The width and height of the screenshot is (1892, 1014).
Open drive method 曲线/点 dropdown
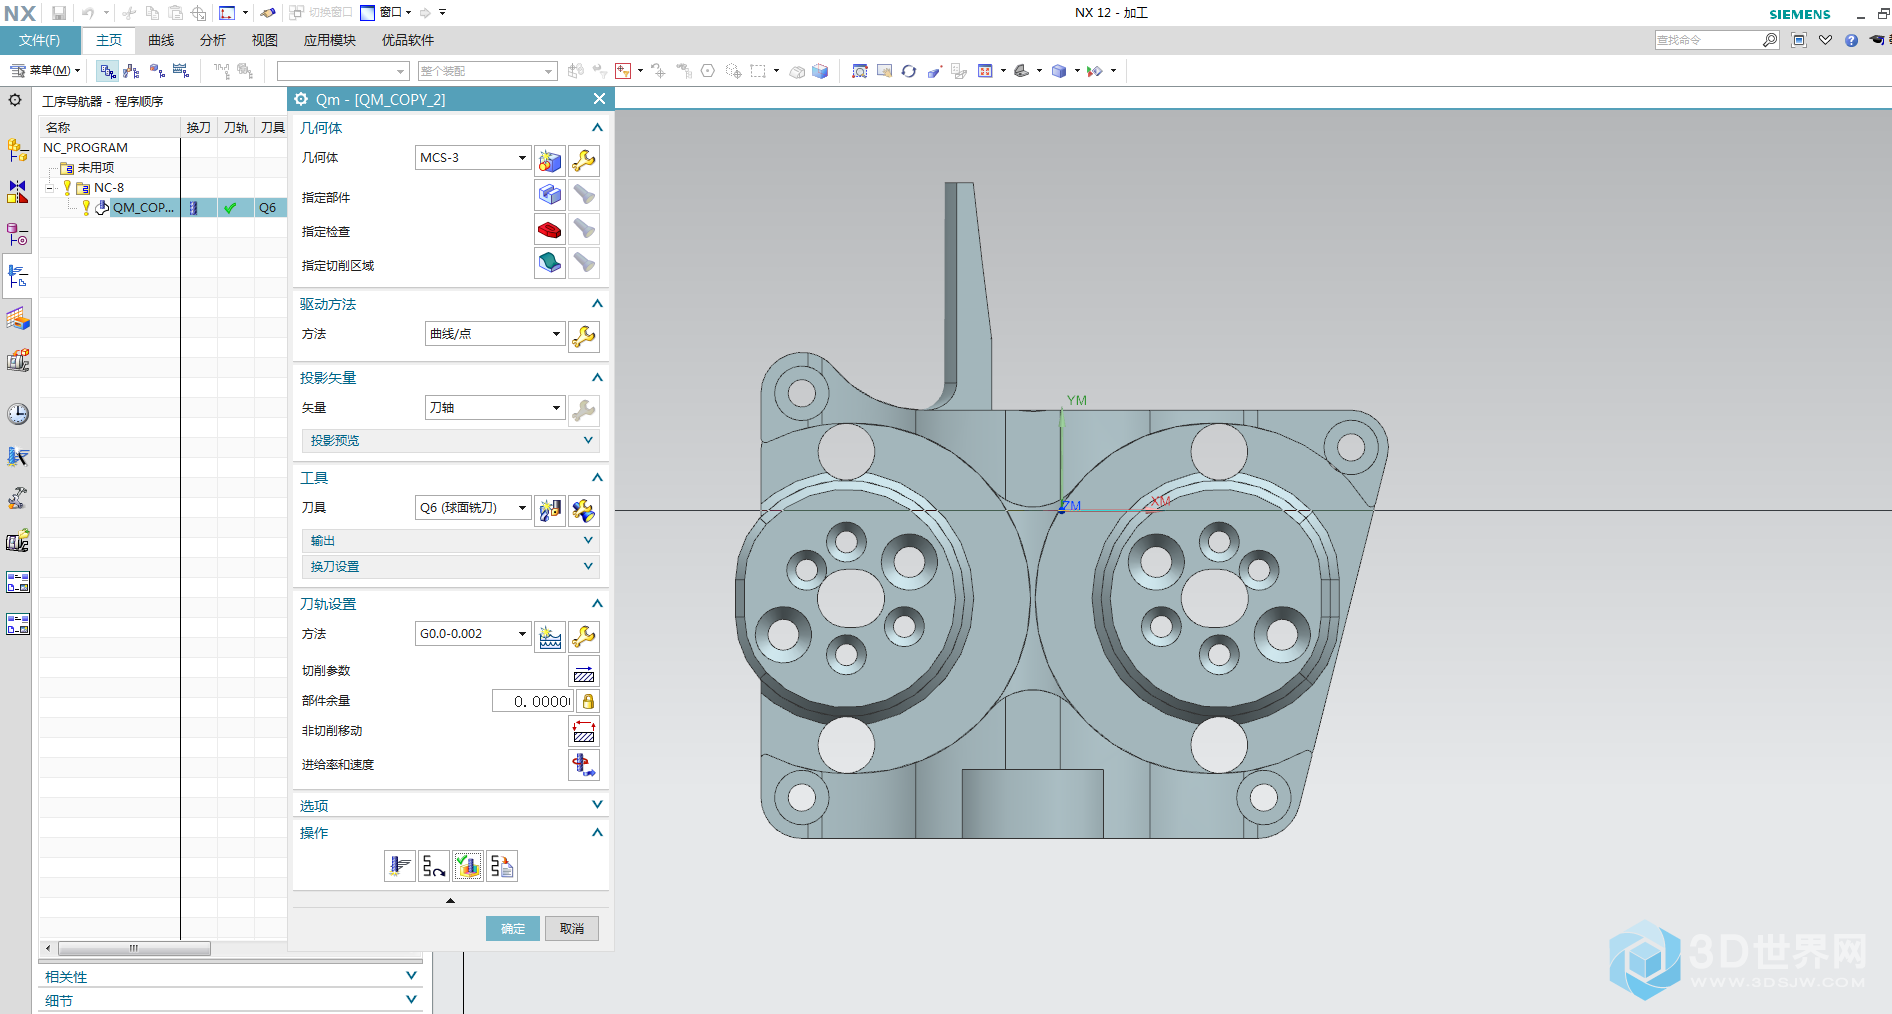pyautogui.click(x=495, y=334)
